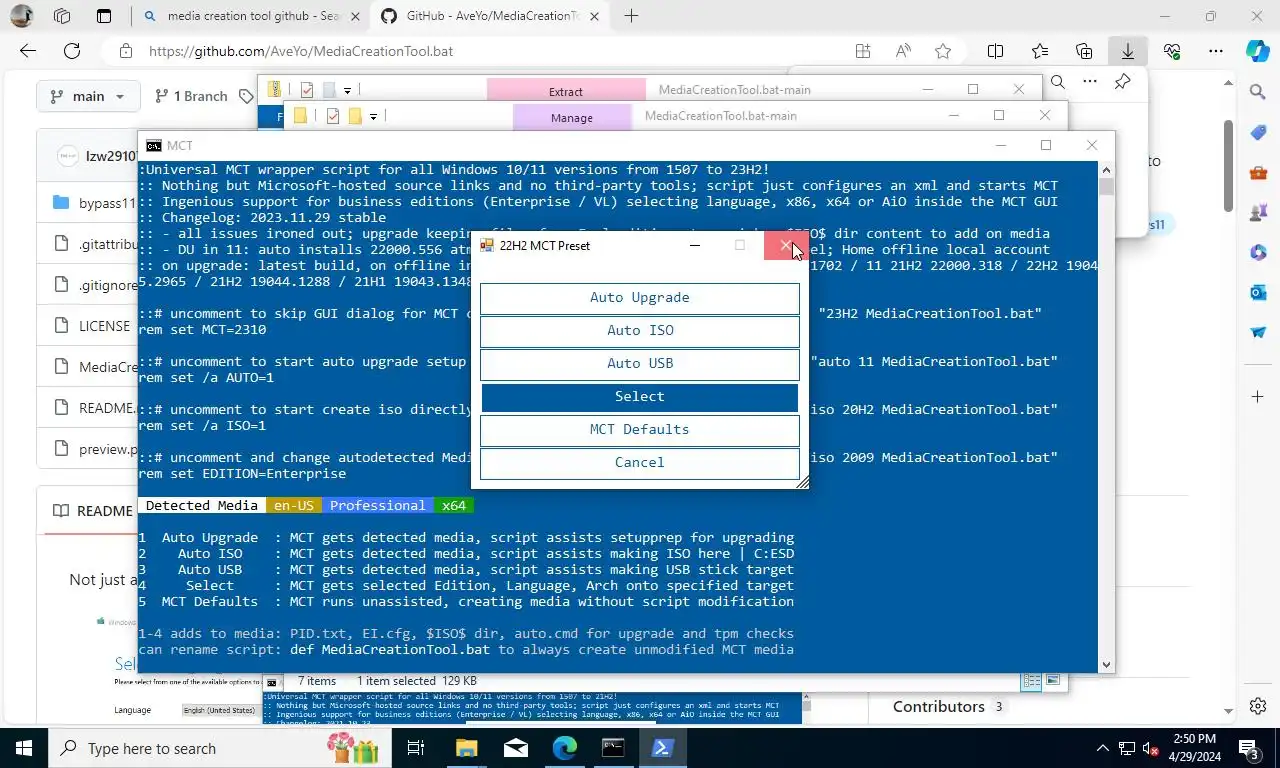Image resolution: width=1280 pixels, height=768 pixels.
Task: Click the Extract ribbon tab
Action: point(565,91)
